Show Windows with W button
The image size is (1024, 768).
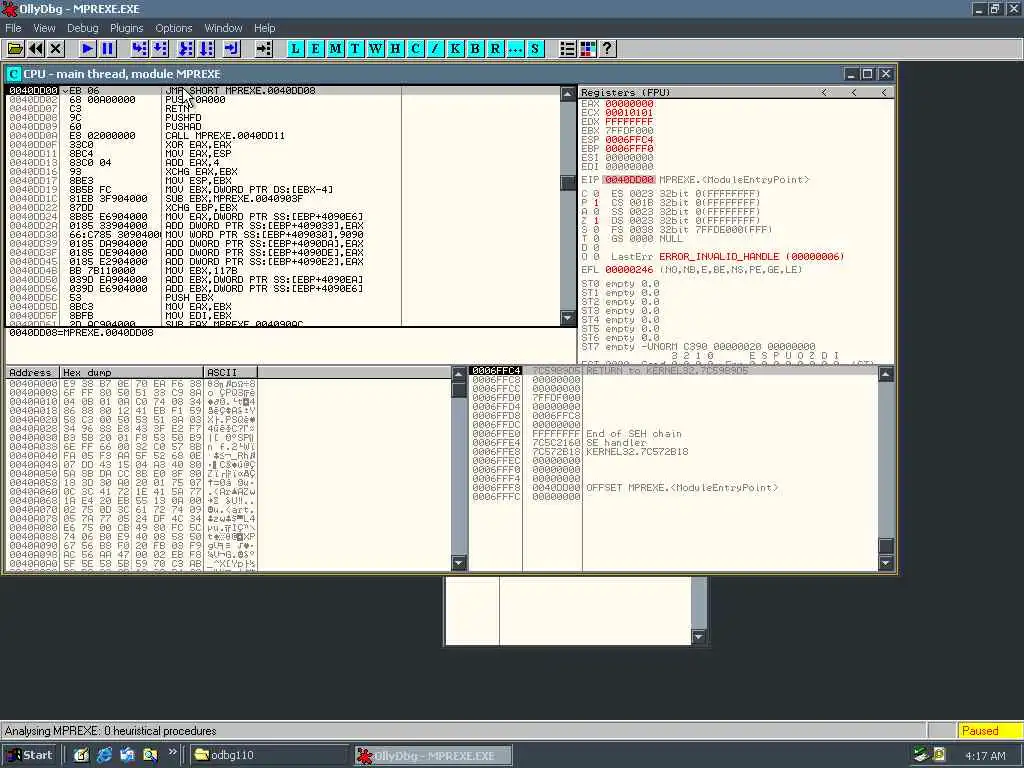coord(376,48)
